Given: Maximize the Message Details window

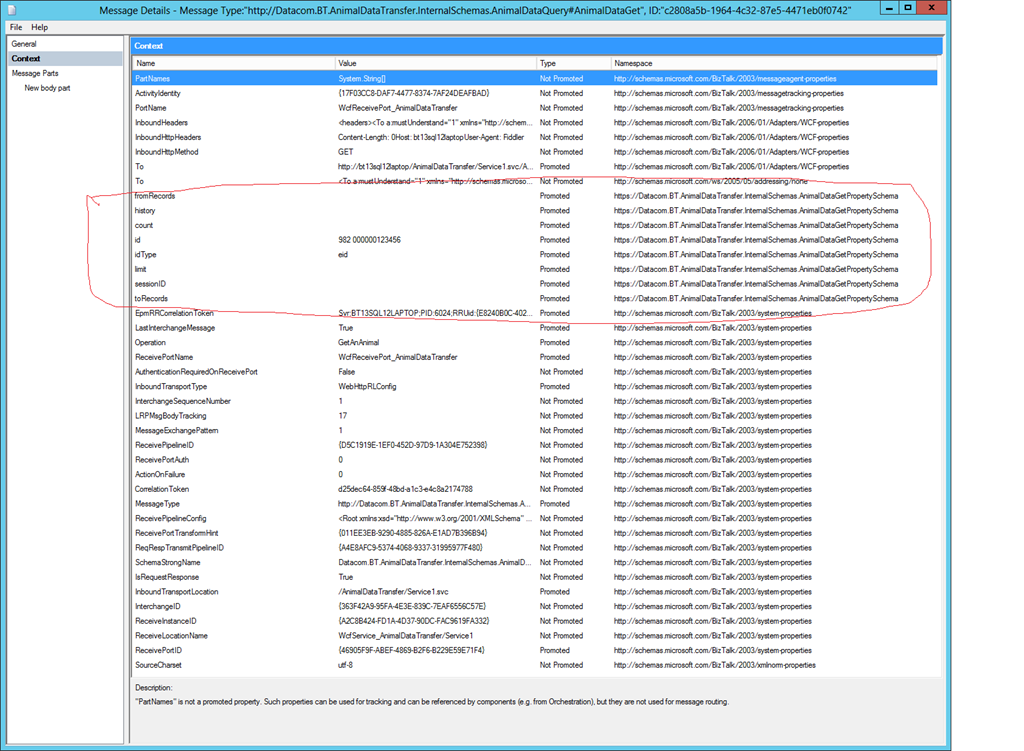Looking at the screenshot, I should (907, 8).
